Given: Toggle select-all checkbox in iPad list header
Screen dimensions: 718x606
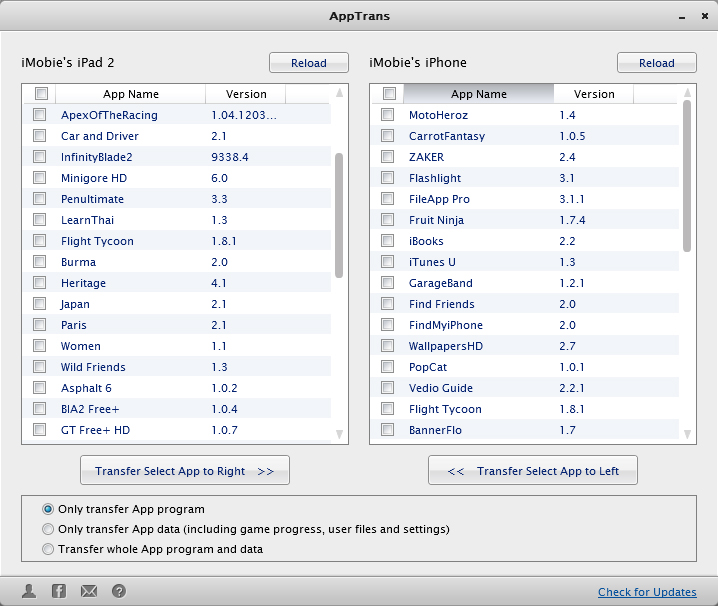Looking at the screenshot, I should pos(41,93).
